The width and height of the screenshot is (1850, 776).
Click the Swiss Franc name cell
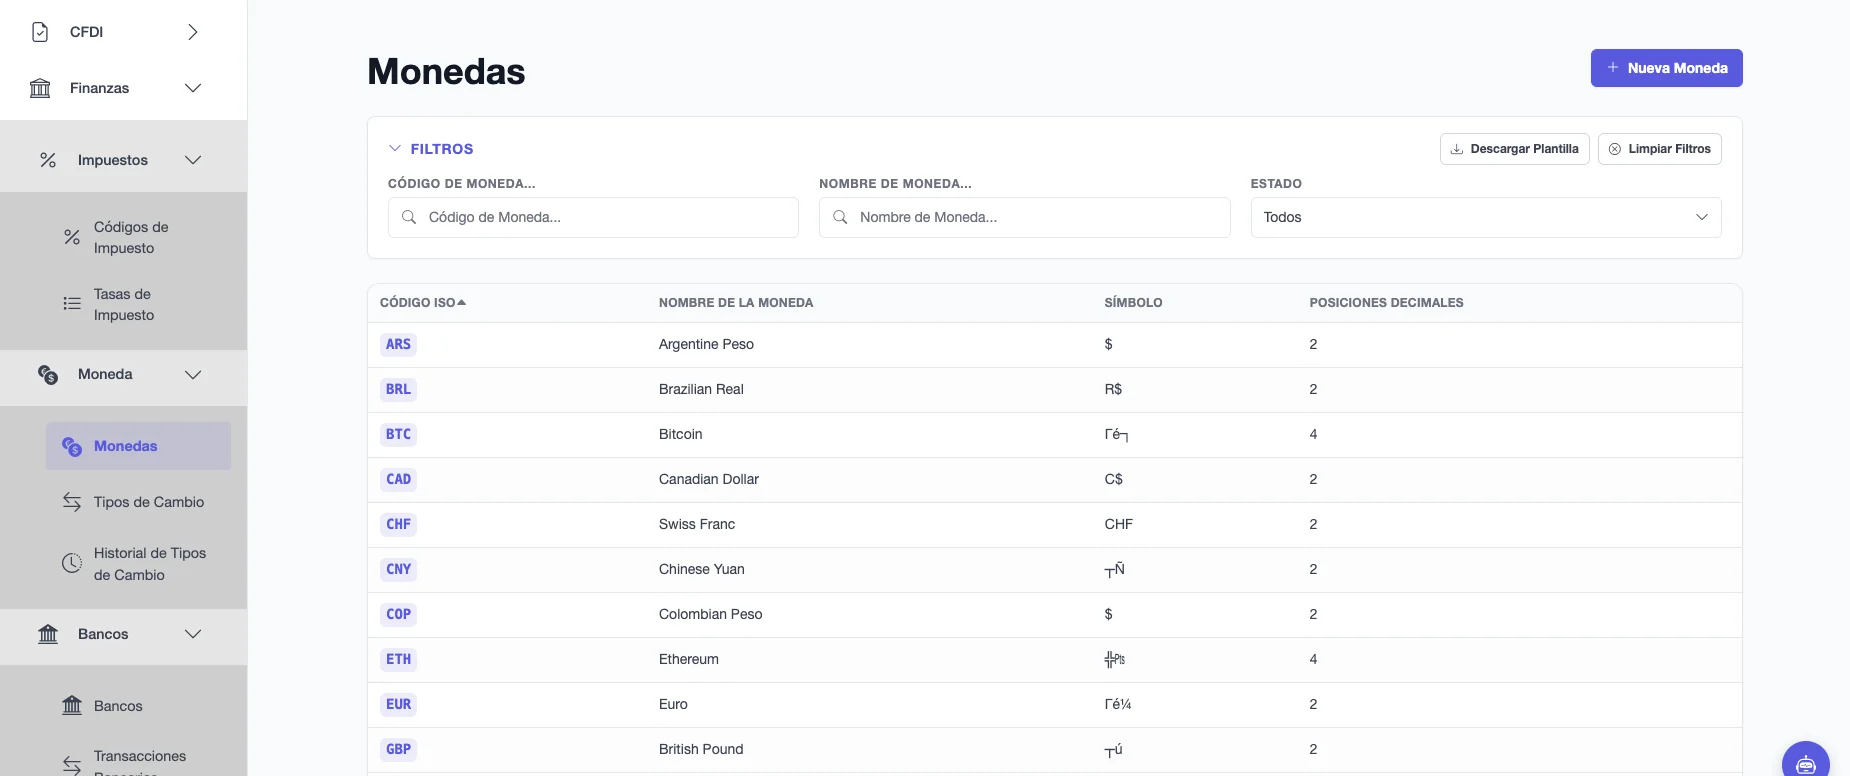click(x=697, y=524)
